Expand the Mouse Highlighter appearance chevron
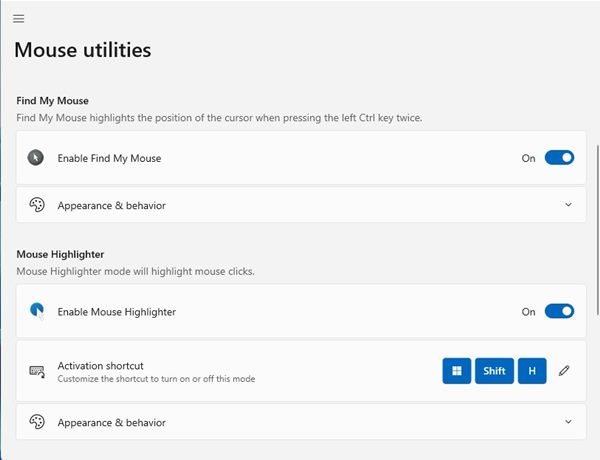Image resolution: width=600 pixels, height=460 pixels. coord(568,422)
